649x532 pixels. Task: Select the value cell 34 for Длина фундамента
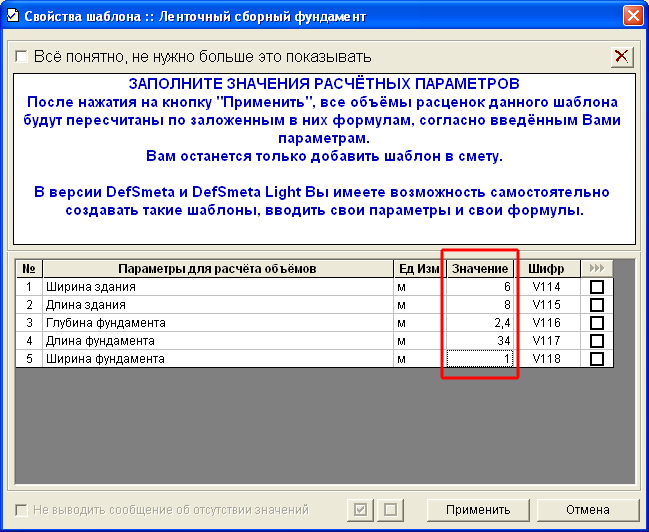click(x=480, y=341)
